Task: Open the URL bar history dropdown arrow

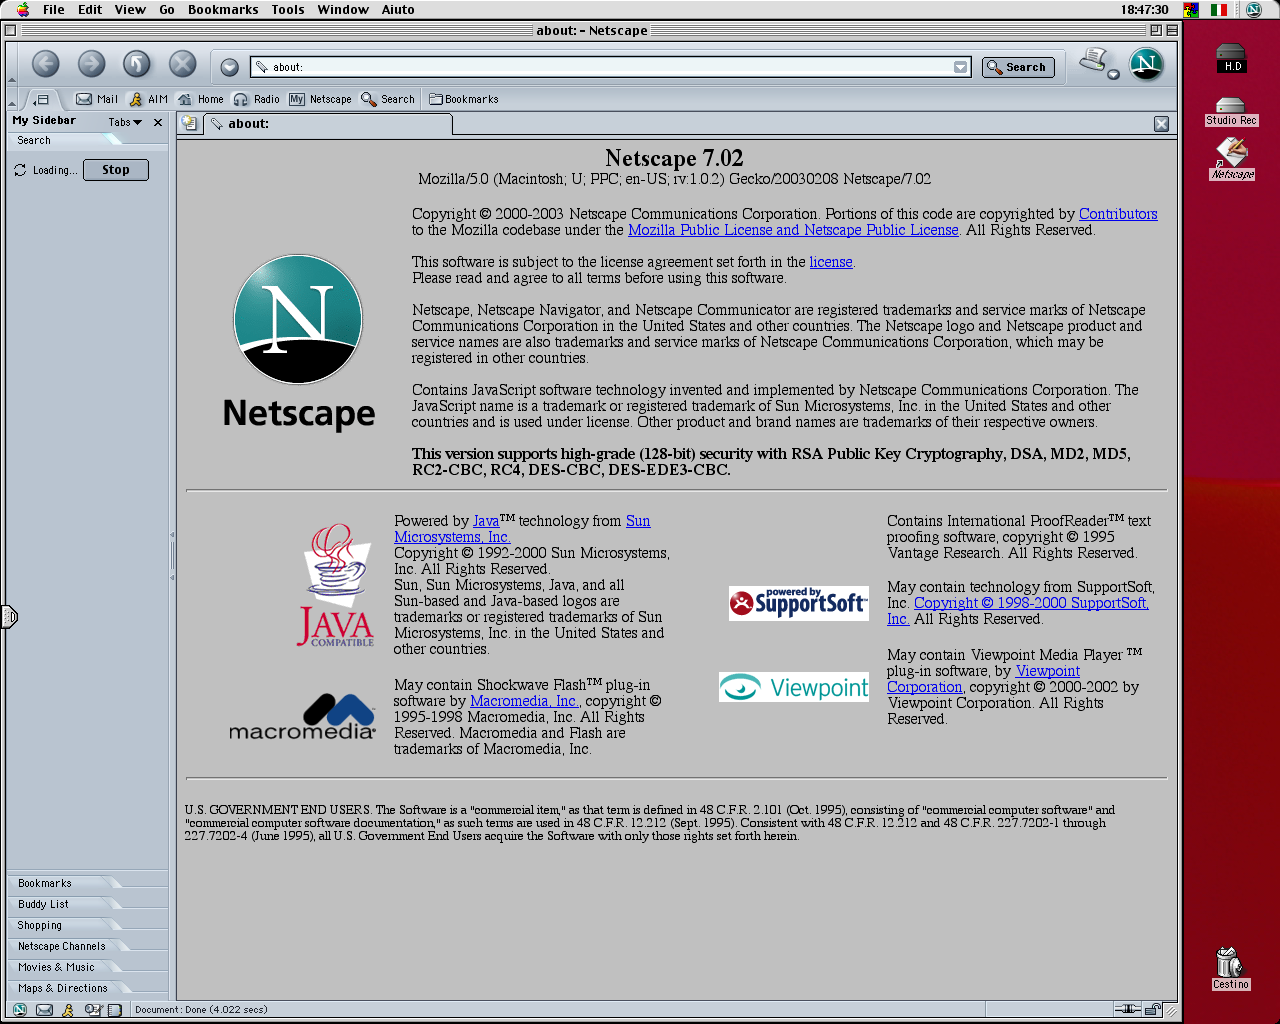Action: click(x=960, y=67)
